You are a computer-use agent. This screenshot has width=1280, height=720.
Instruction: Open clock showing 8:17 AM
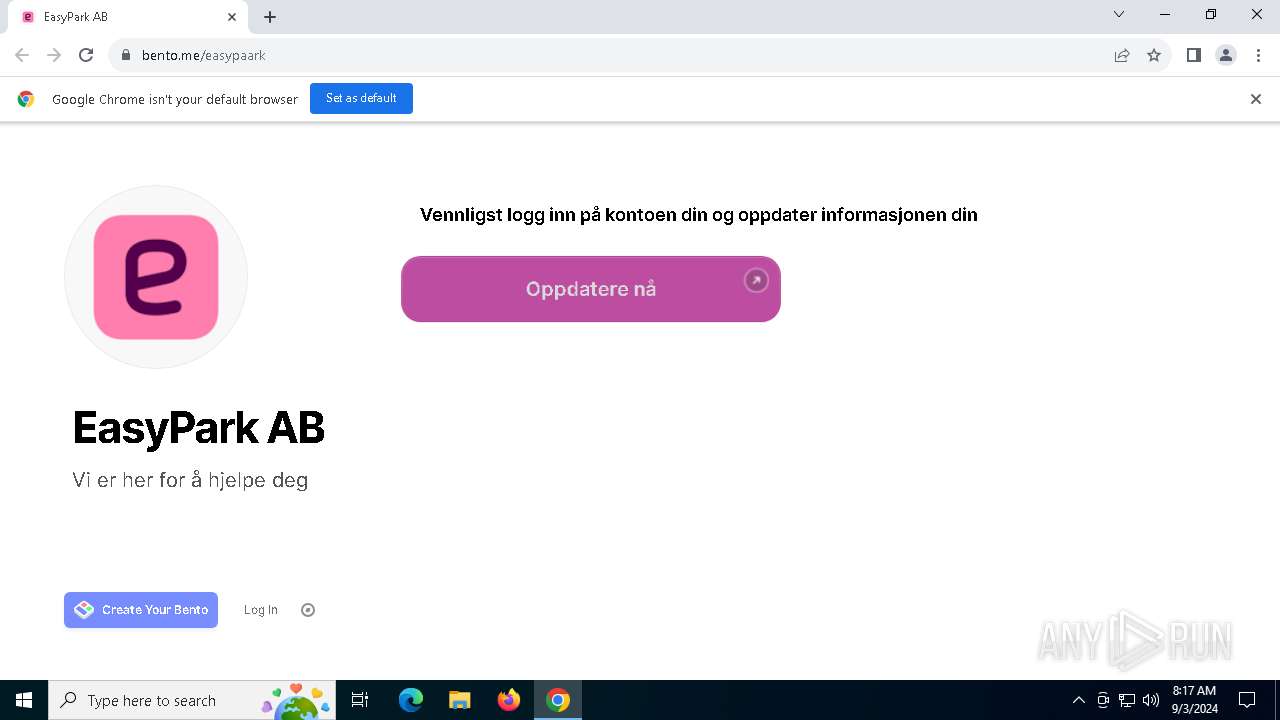1194,700
